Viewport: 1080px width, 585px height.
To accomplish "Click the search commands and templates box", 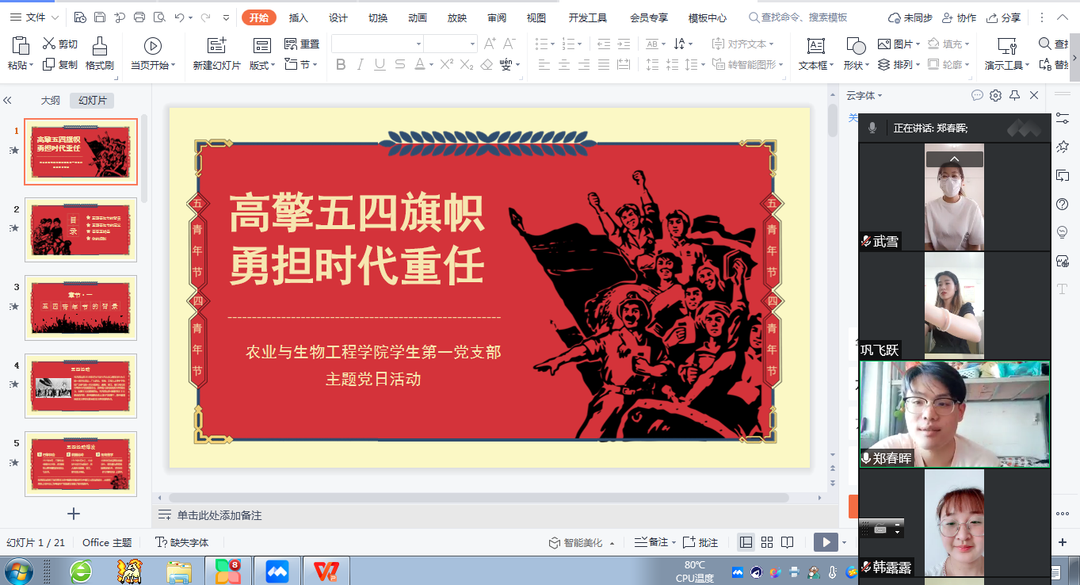I will point(798,18).
